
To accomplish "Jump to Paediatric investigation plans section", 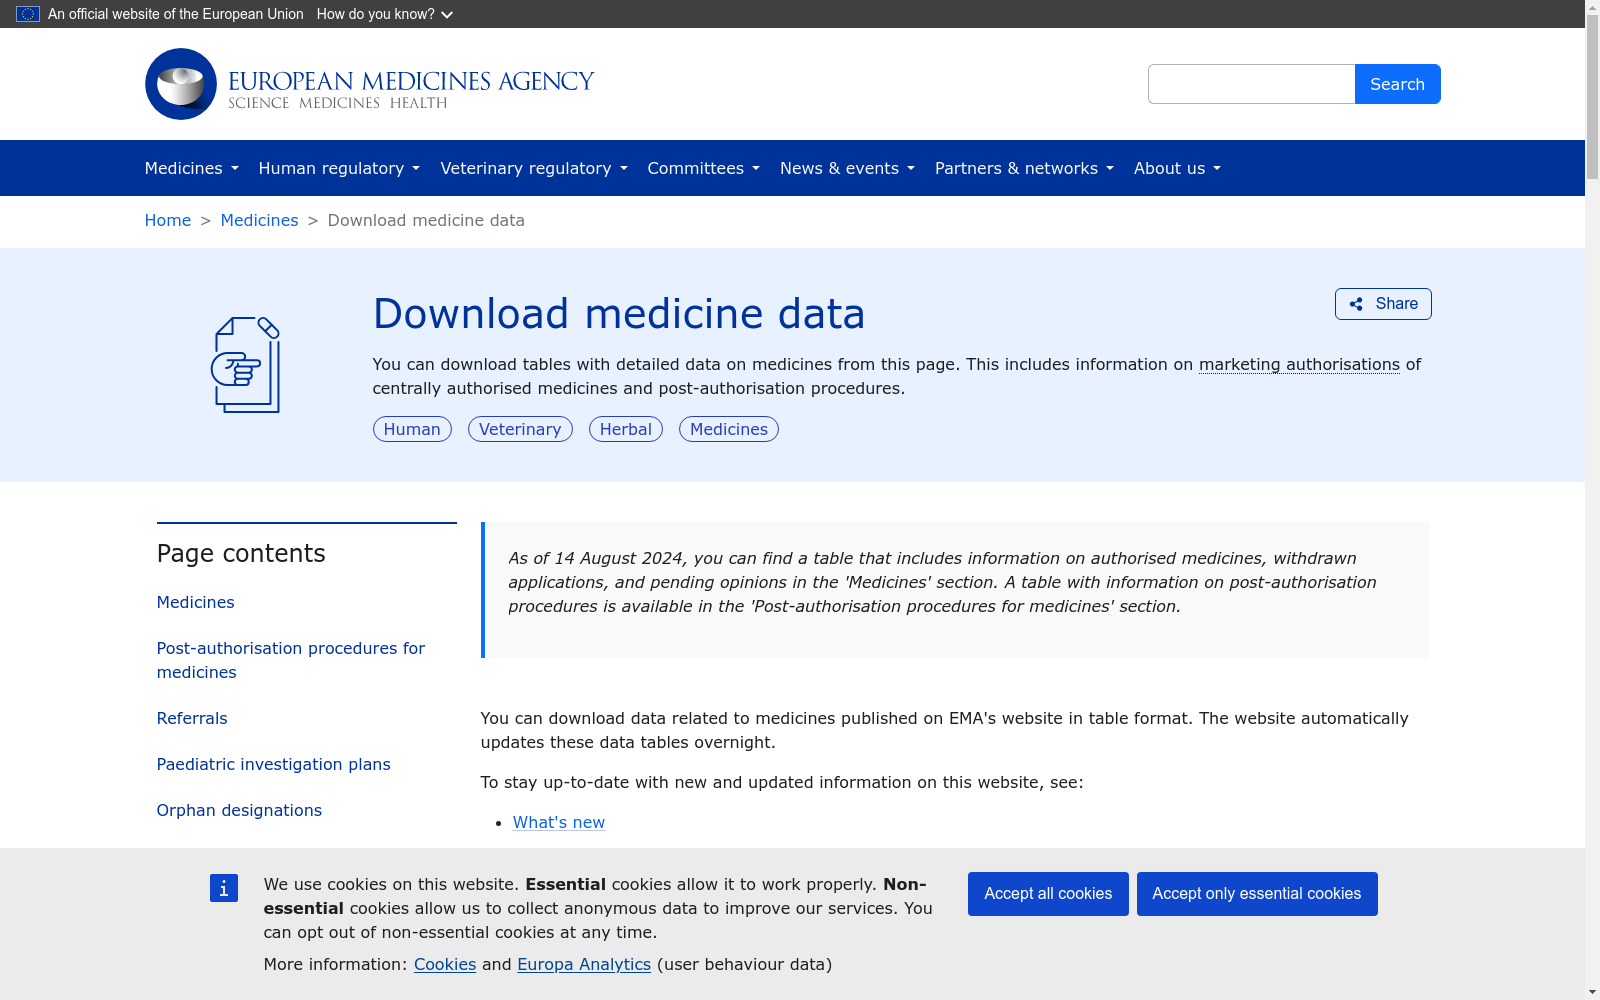I will tap(273, 765).
